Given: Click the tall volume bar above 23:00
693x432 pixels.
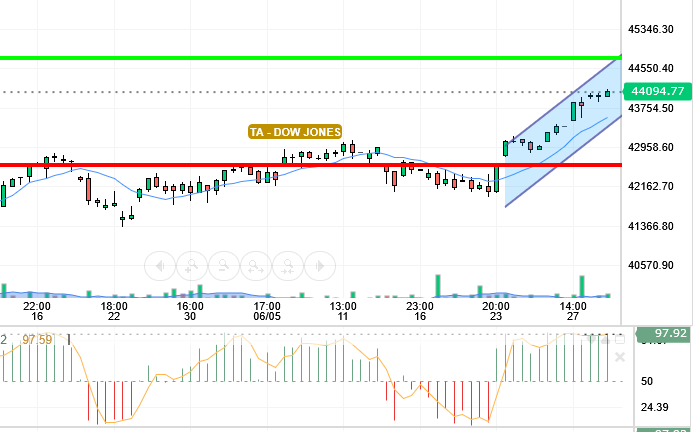Looking at the screenshot, I should (x=438, y=286).
